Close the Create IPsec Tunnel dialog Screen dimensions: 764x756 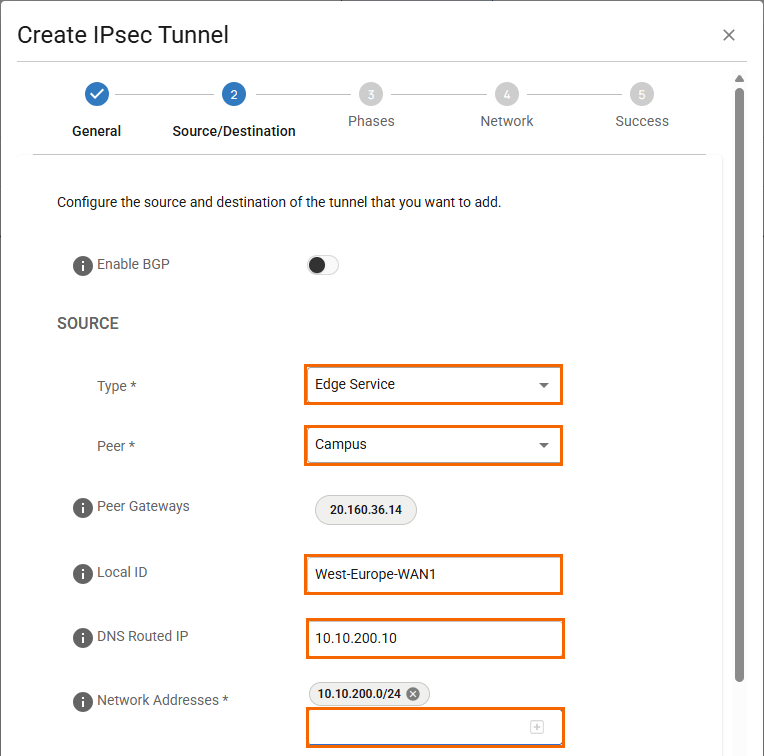click(729, 35)
